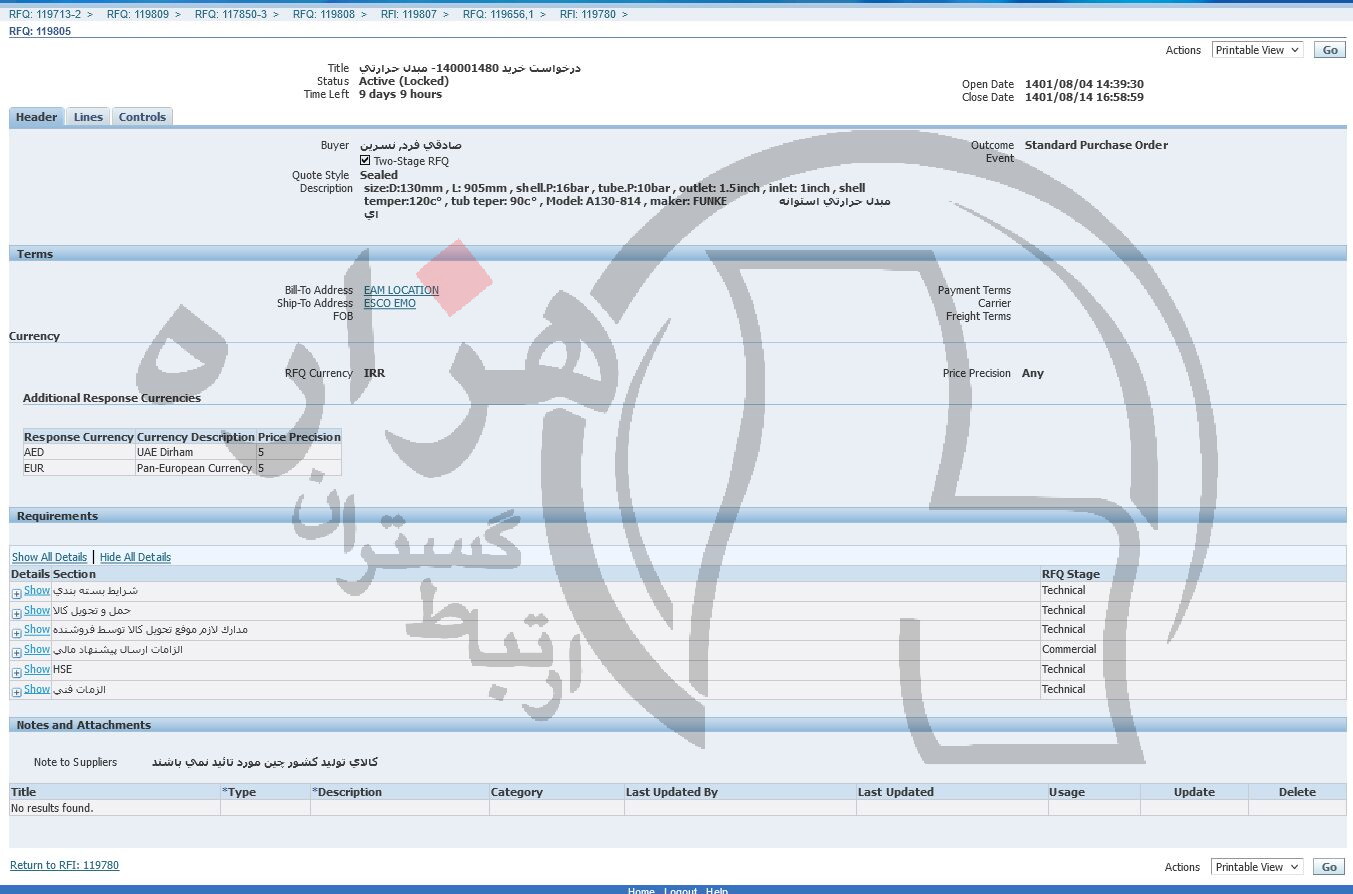
Task: Open the ESCO EMO ship-to address link
Action: pyautogui.click(x=390, y=303)
